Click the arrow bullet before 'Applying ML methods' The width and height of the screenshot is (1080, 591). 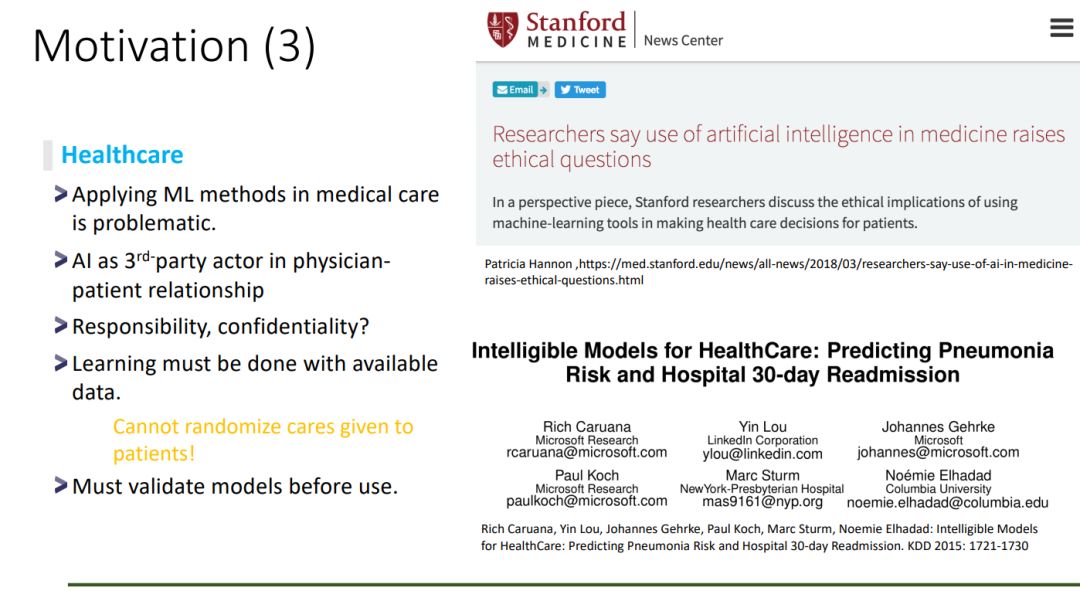click(62, 194)
